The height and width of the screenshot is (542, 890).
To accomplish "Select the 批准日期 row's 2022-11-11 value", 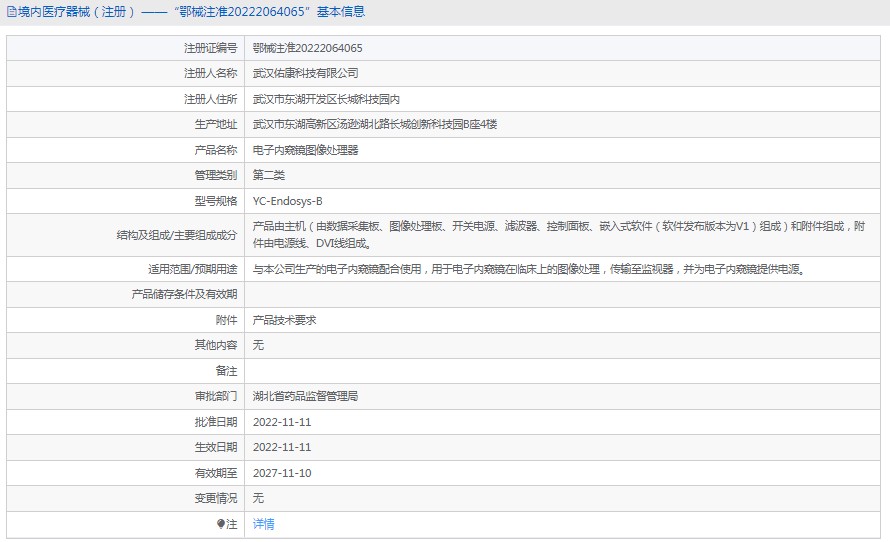I will tap(282, 422).
